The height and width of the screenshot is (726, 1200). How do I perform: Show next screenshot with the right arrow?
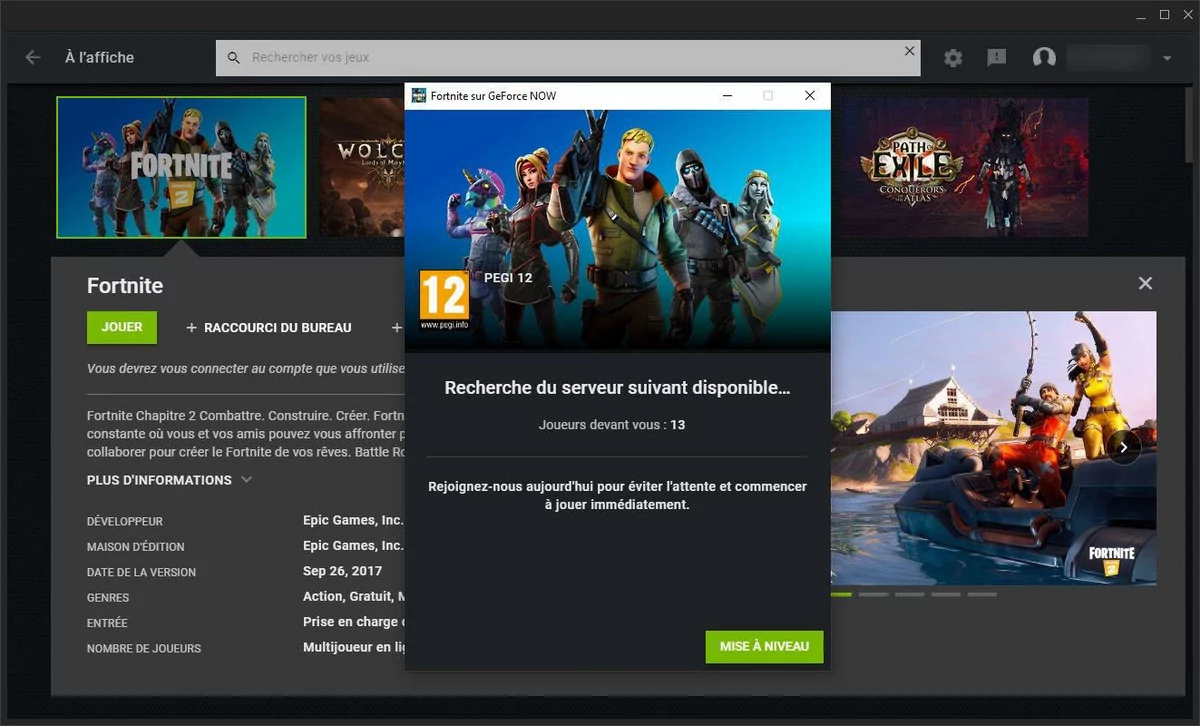pos(1124,447)
